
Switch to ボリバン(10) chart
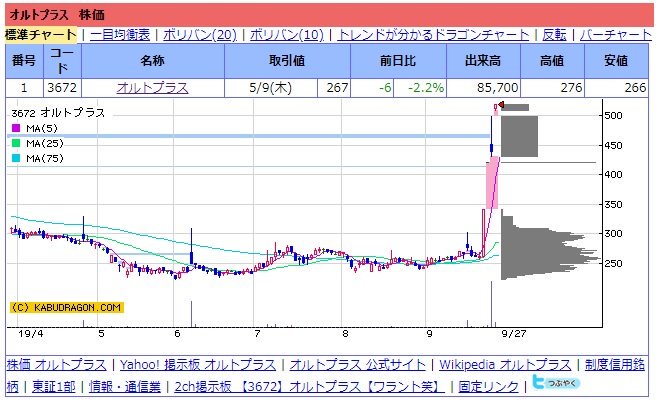click(x=287, y=35)
